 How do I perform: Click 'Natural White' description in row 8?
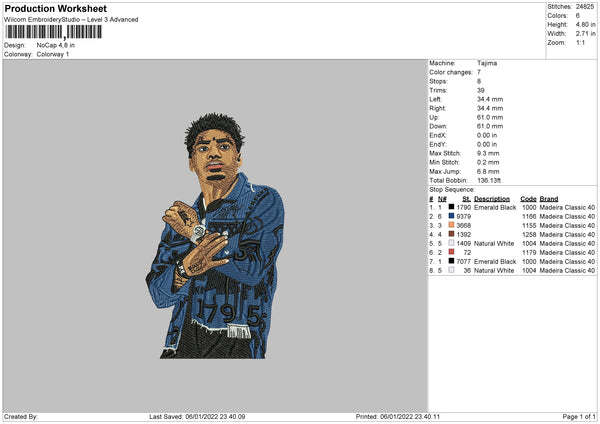click(494, 271)
